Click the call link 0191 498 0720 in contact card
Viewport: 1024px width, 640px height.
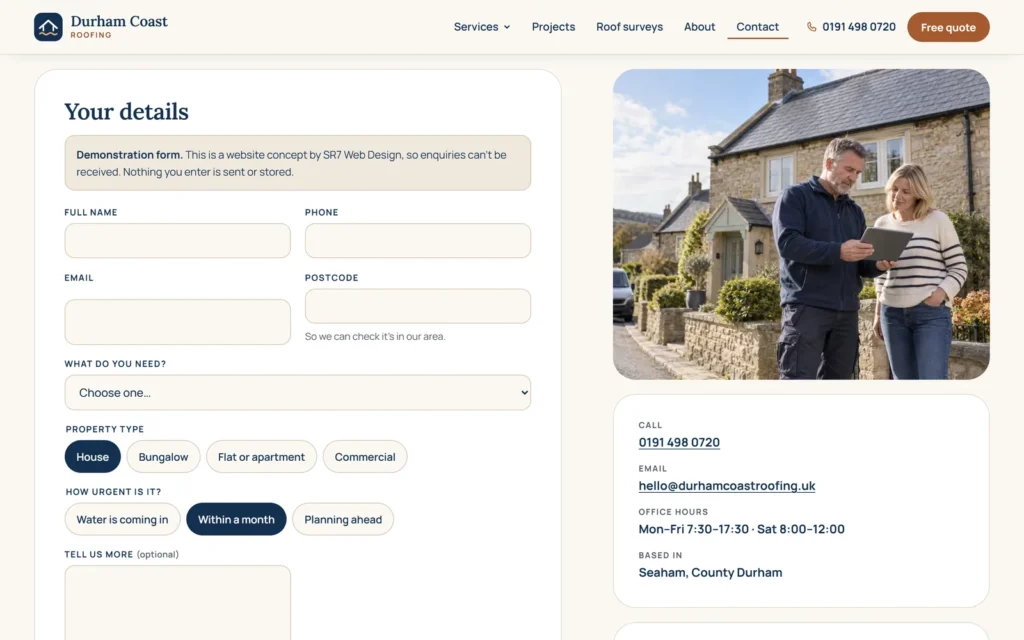click(679, 442)
